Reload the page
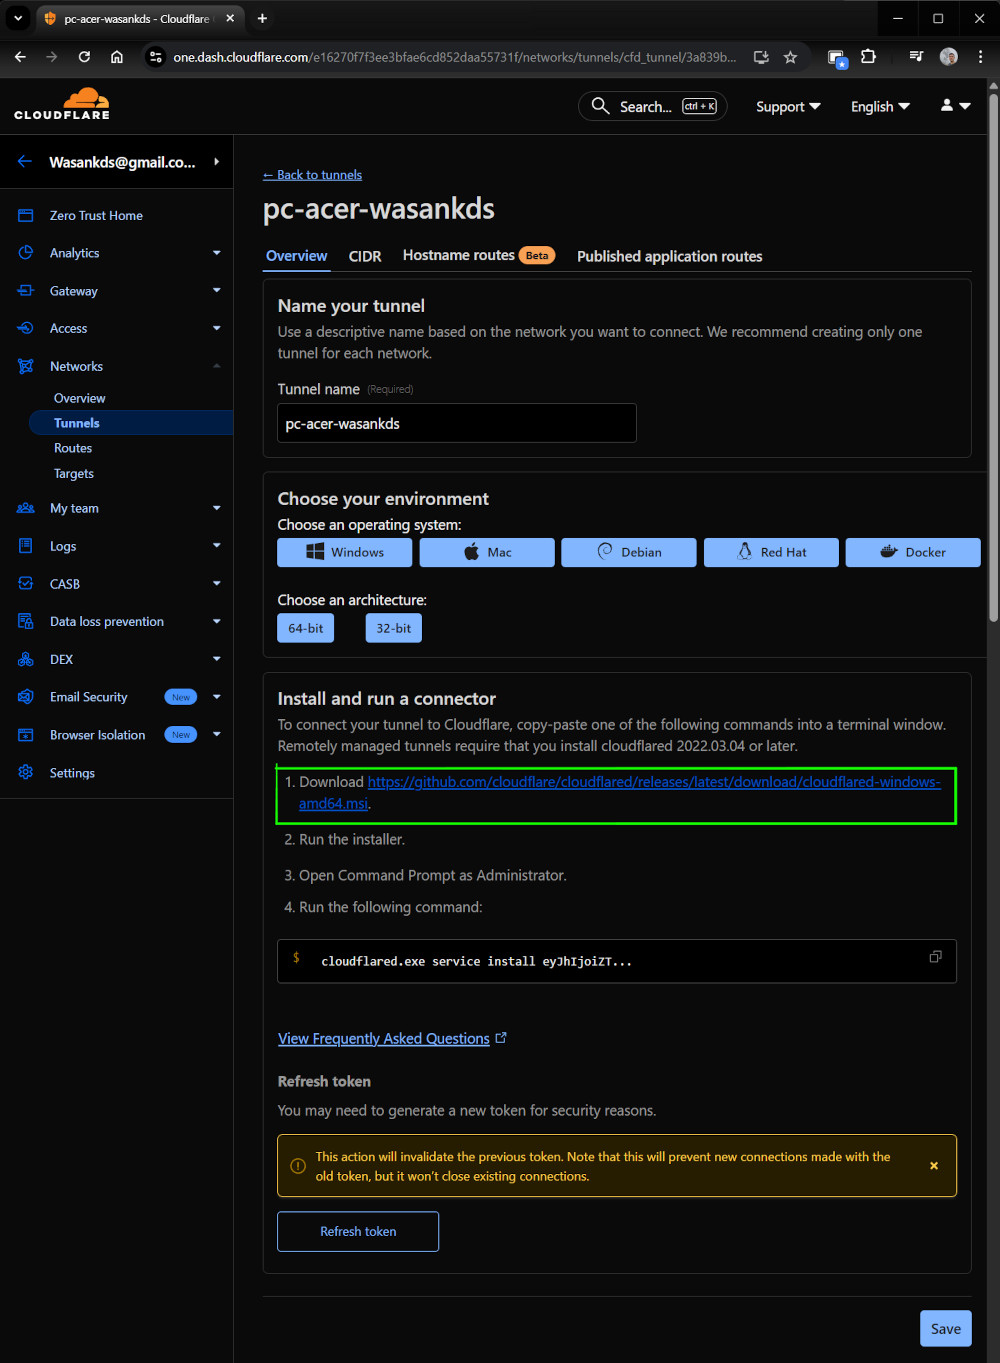The width and height of the screenshot is (1000, 1363). coord(84,57)
